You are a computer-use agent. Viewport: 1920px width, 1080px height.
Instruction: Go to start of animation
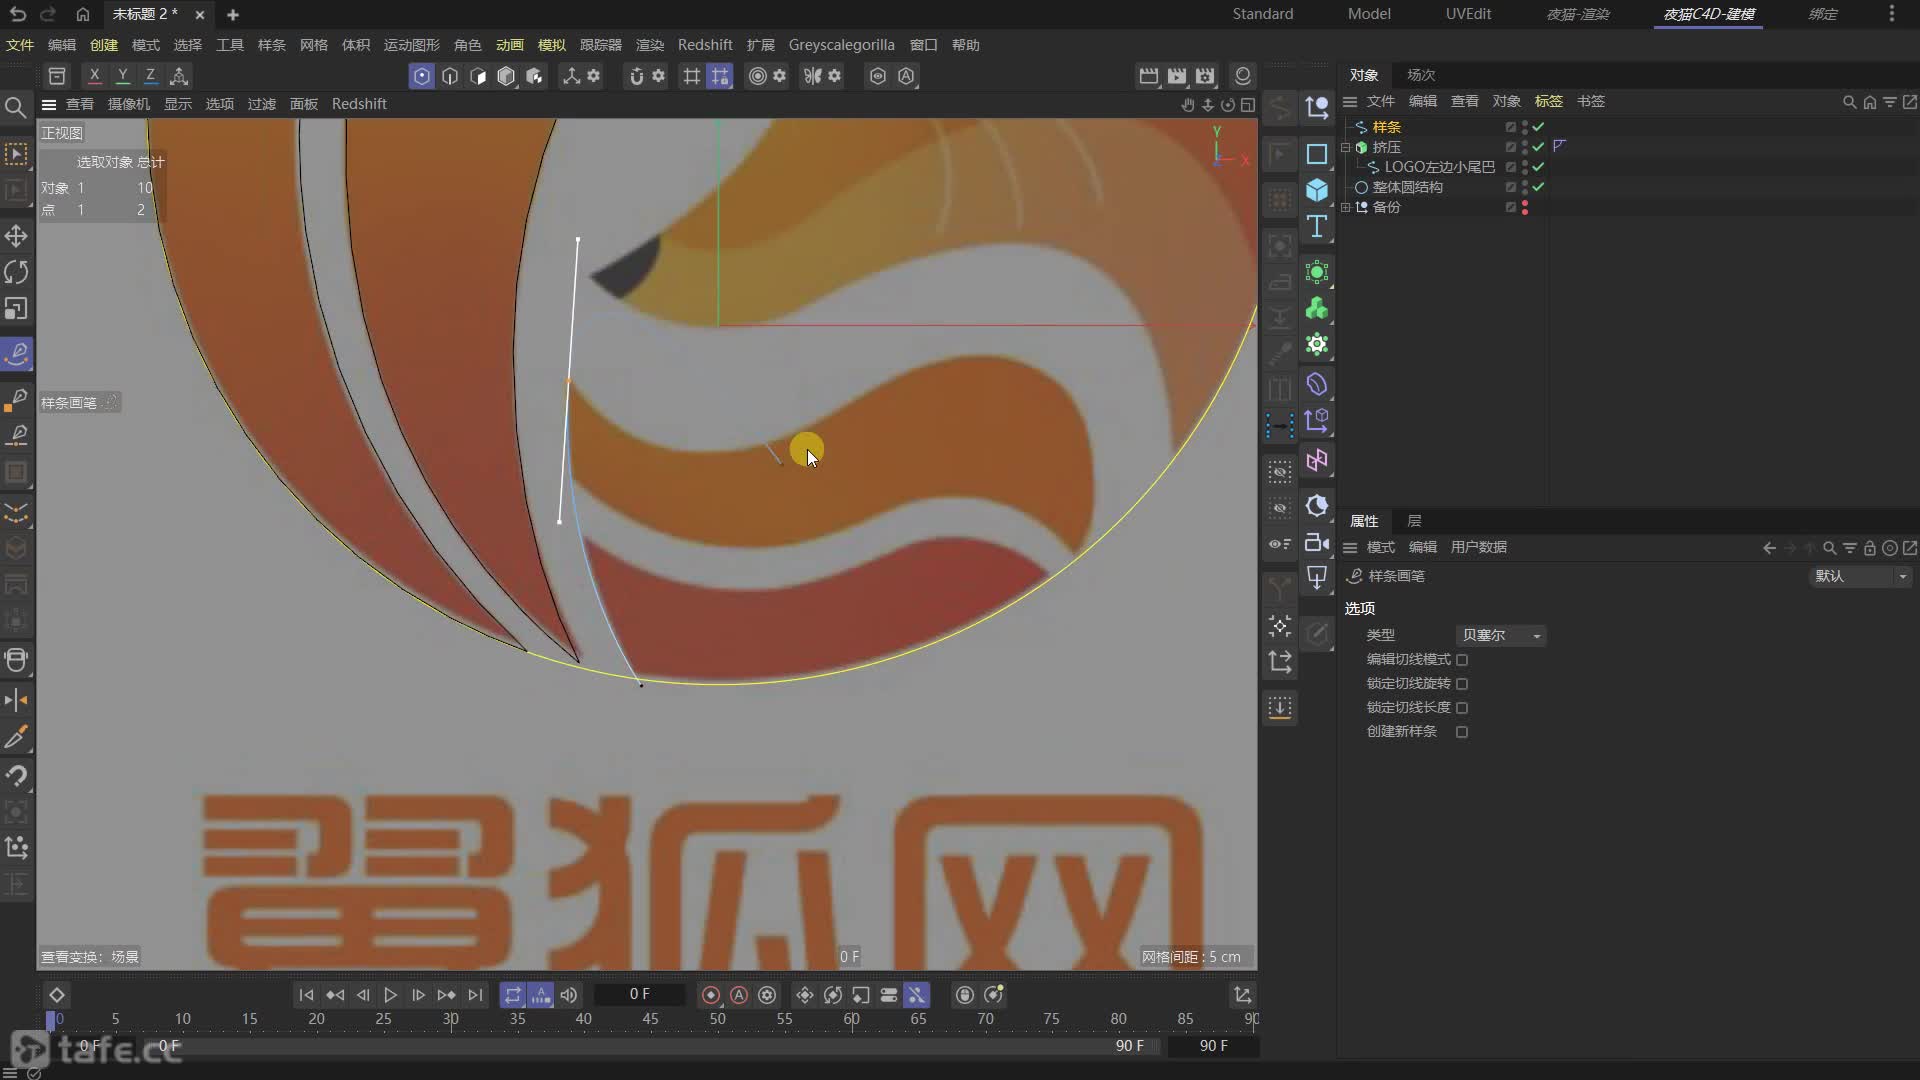click(x=306, y=995)
